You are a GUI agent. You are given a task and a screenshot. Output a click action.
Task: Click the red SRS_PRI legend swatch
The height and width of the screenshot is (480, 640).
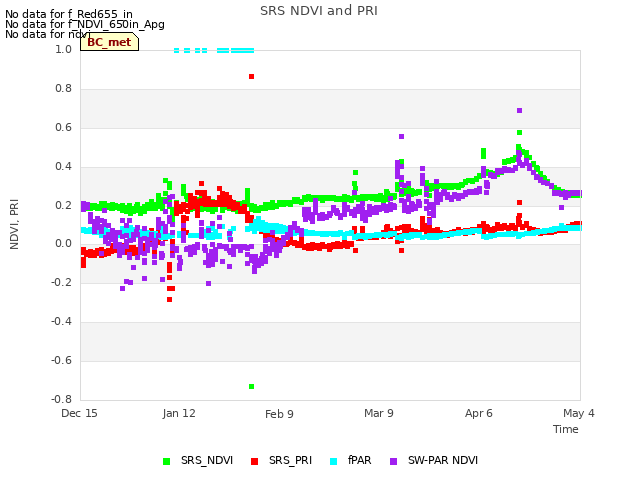pos(255,461)
